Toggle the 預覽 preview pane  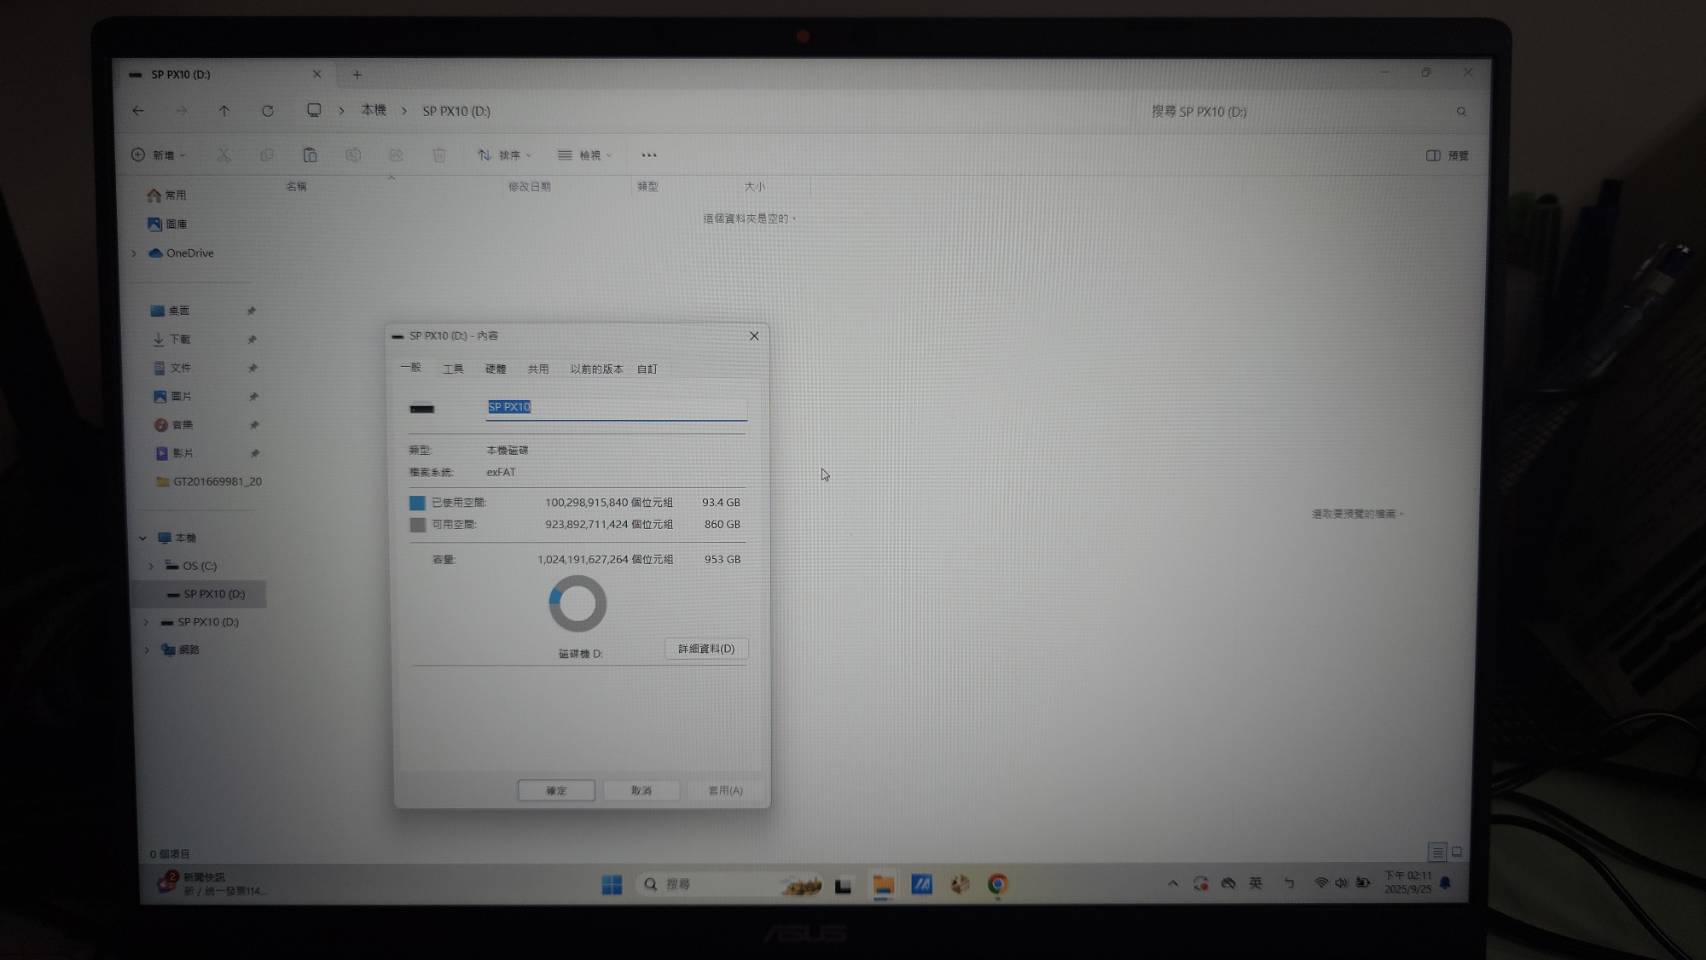click(1447, 155)
